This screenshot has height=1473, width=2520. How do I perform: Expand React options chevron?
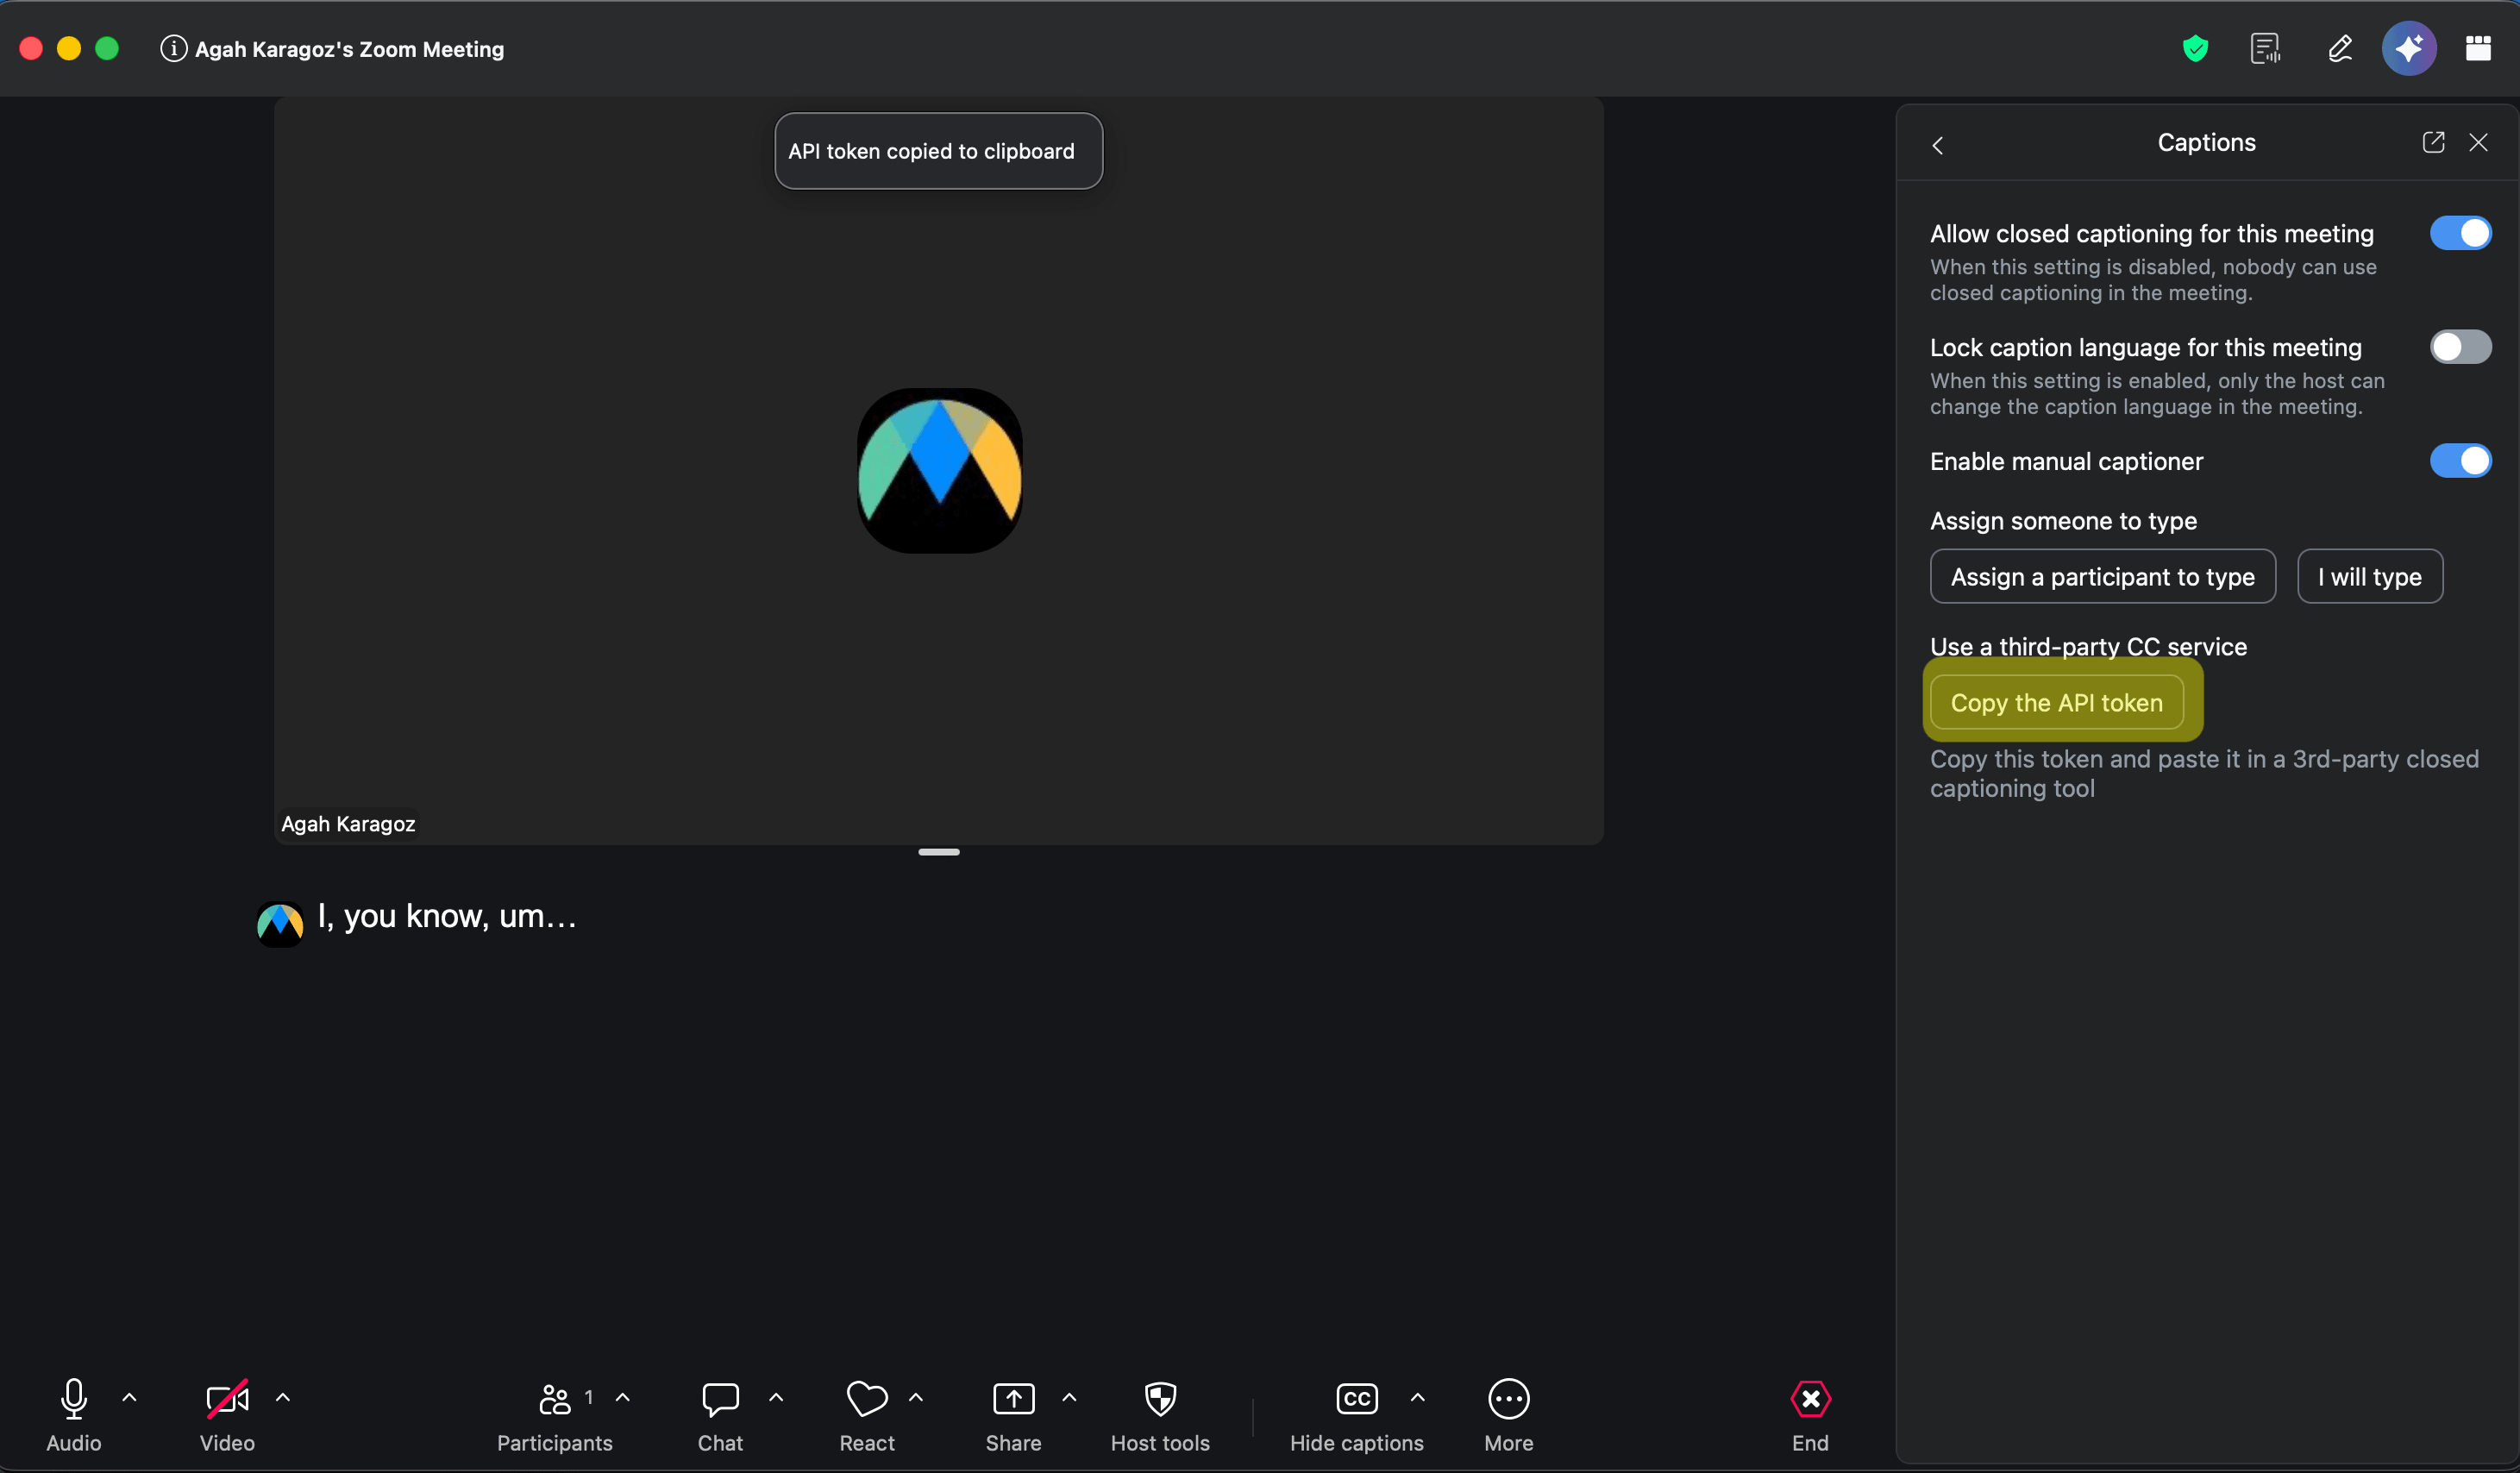coord(916,1397)
